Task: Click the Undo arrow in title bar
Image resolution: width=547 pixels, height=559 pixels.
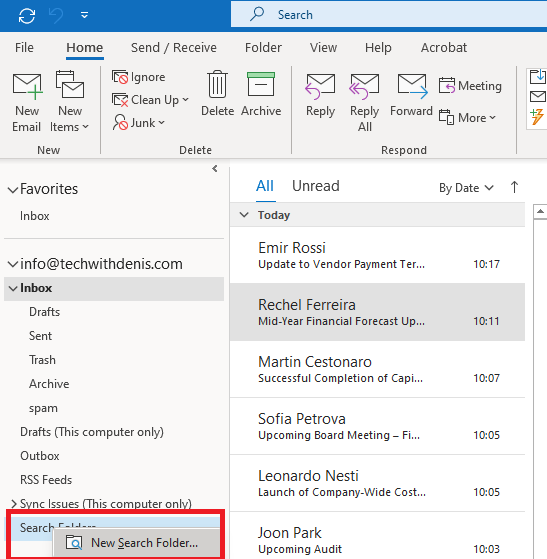Action: click(56, 16)
